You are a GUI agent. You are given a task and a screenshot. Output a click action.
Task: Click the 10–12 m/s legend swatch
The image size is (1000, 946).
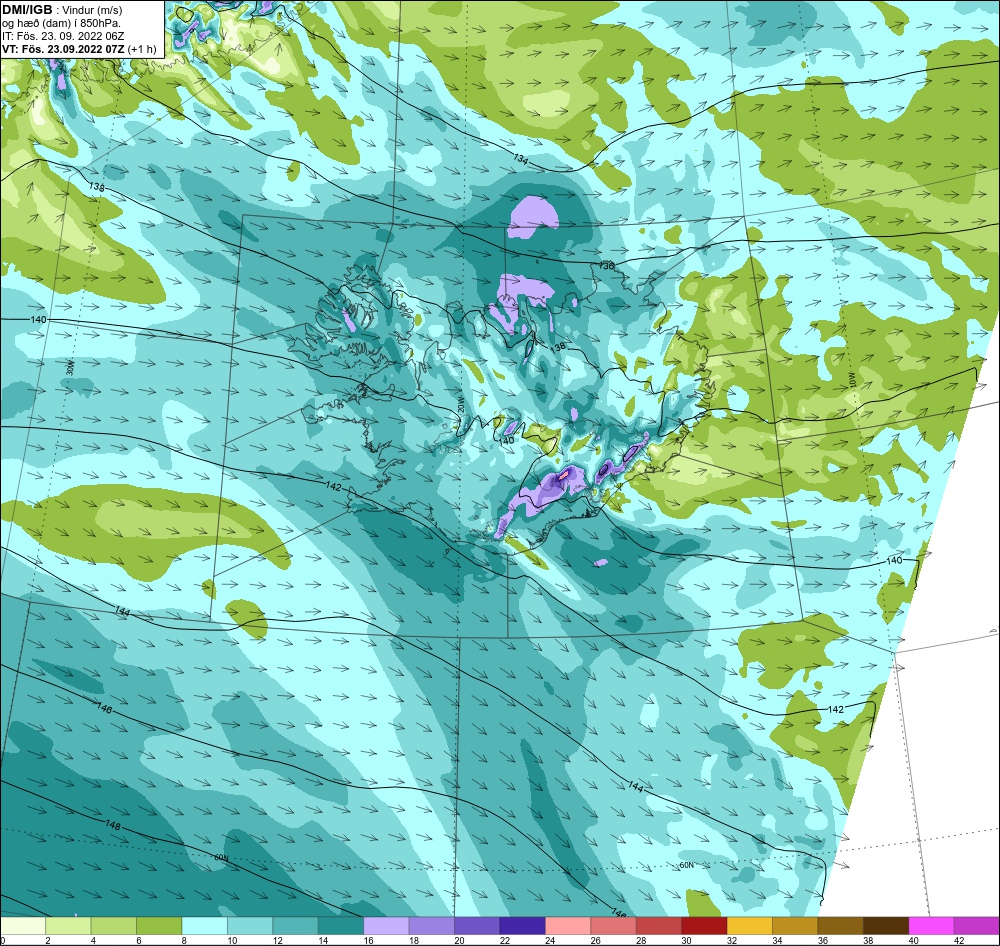coord(250,926)
